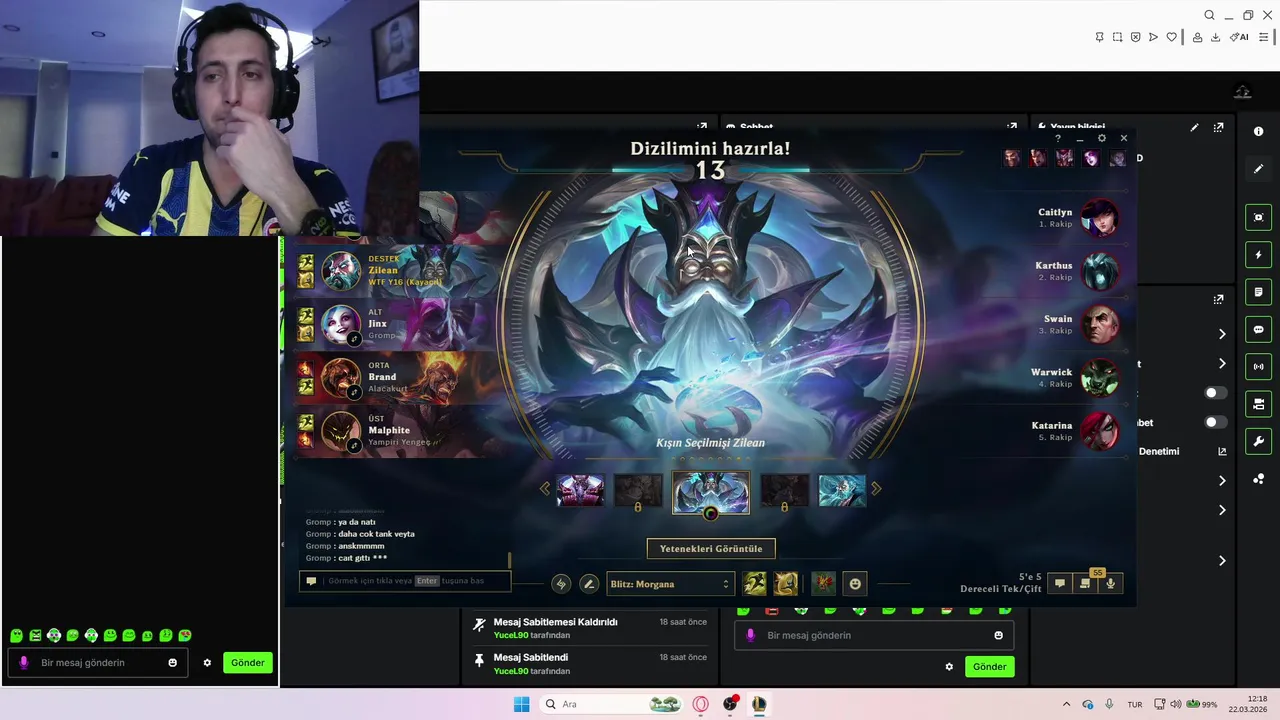Click Swain enemy portrait

coord(1100,325)
